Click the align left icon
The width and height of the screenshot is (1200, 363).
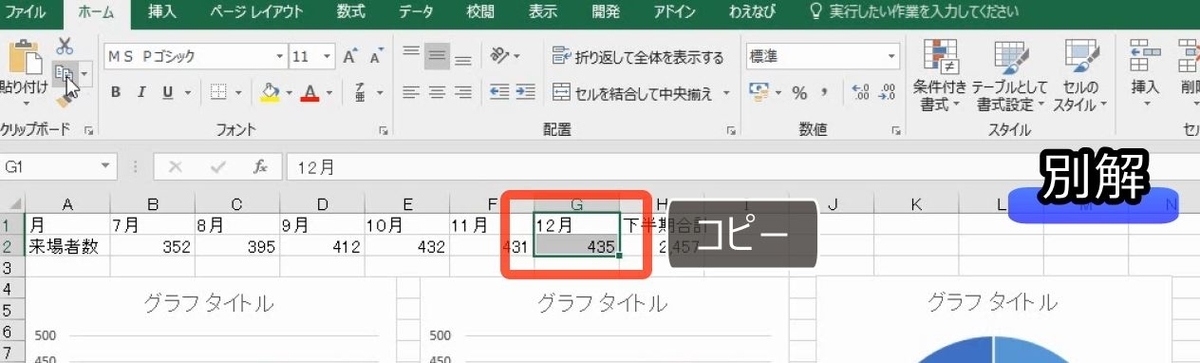(x=411, y=93)
